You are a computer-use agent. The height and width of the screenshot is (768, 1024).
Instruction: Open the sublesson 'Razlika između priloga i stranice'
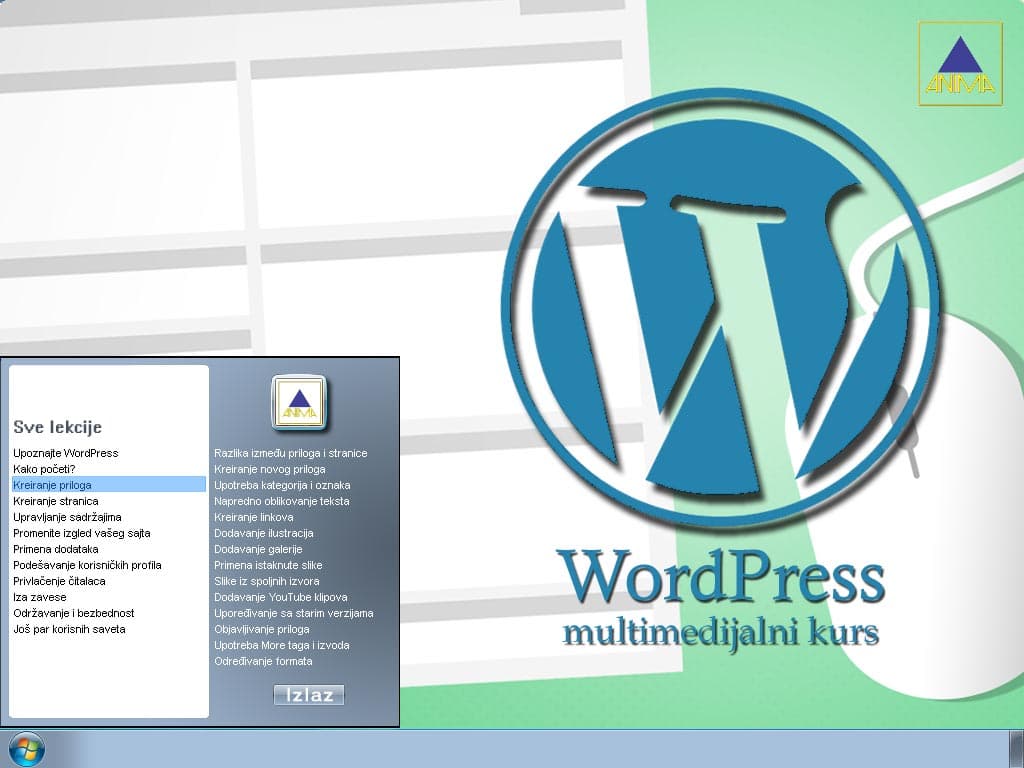(289, 452)
